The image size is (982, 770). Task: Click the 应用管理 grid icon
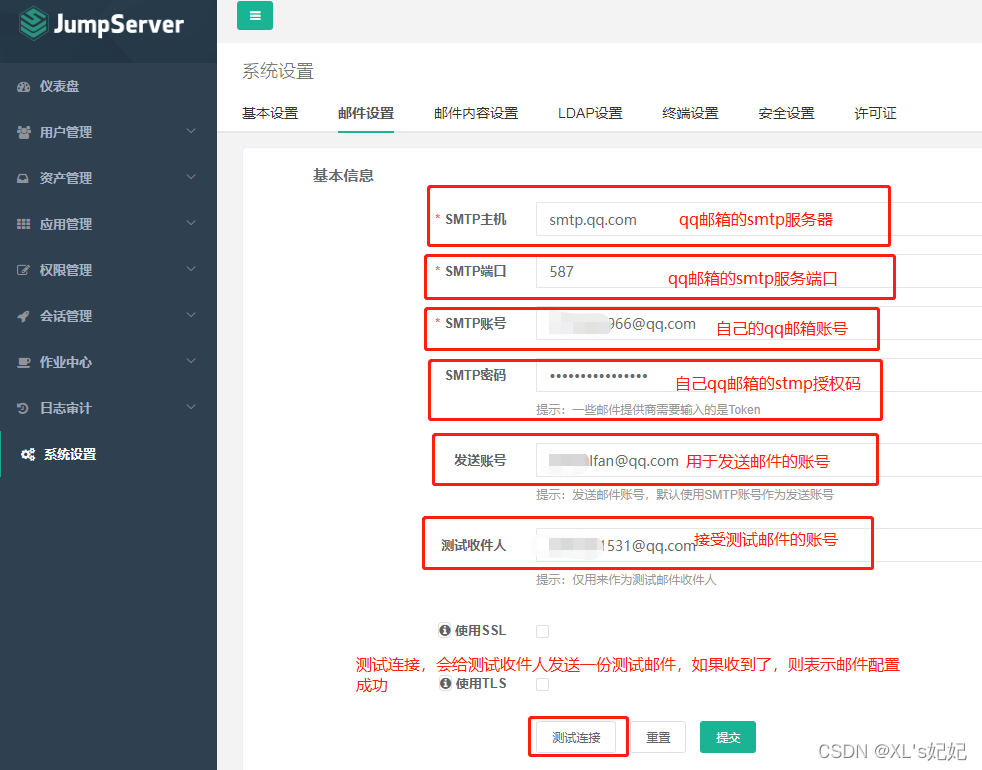[23, 224]
